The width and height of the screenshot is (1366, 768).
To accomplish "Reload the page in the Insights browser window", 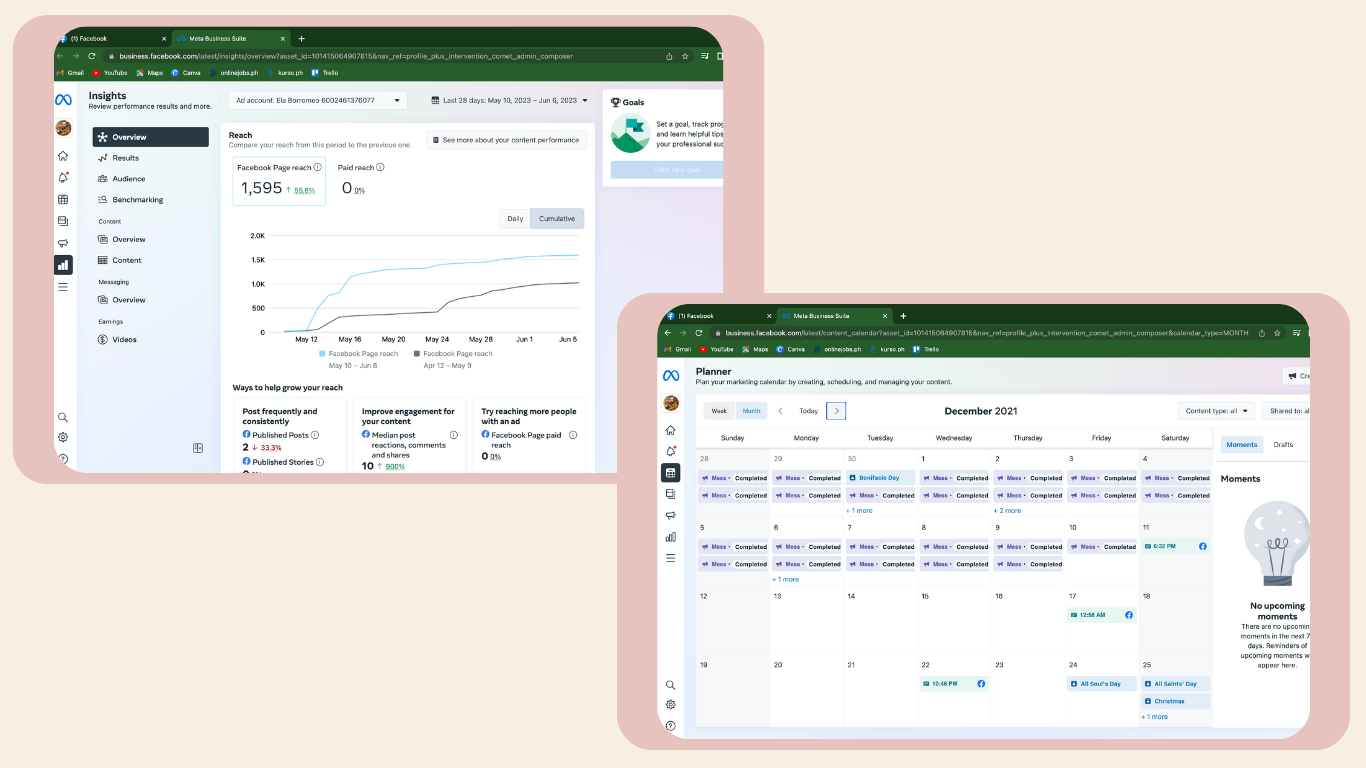I will coord(92,56).
